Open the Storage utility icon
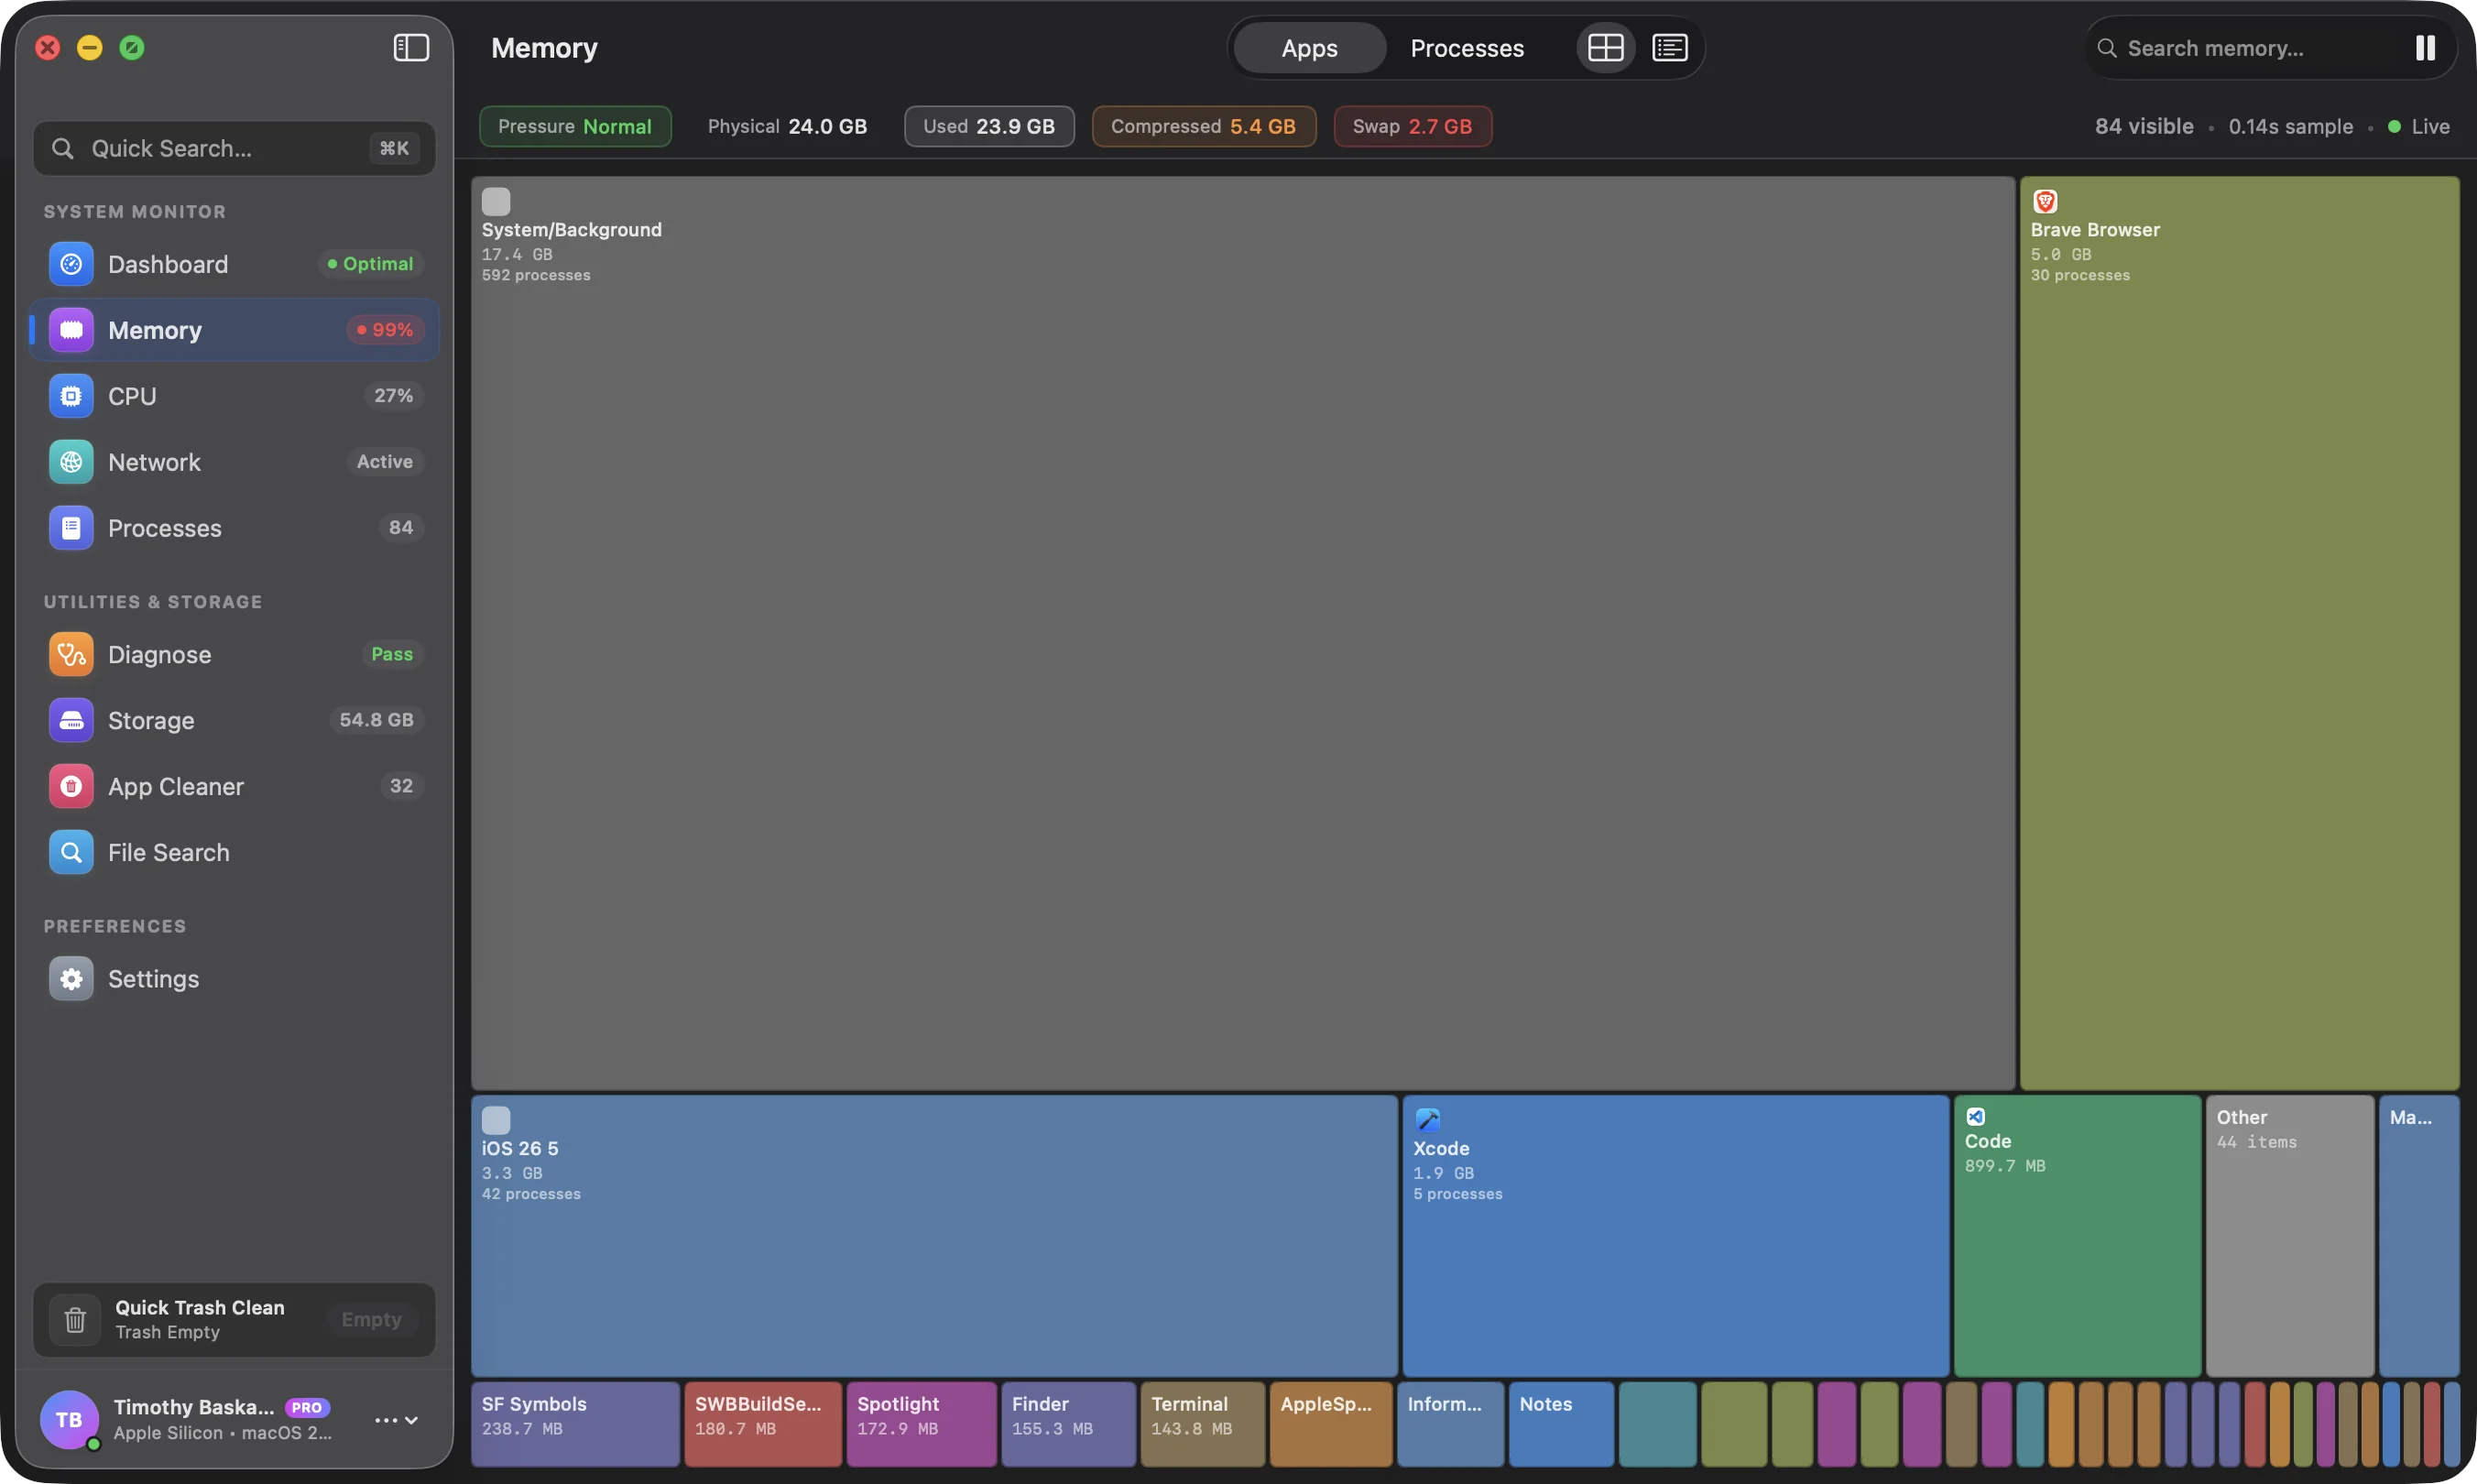Viewport: 2477px width, 1484px height. coord(71,720)
